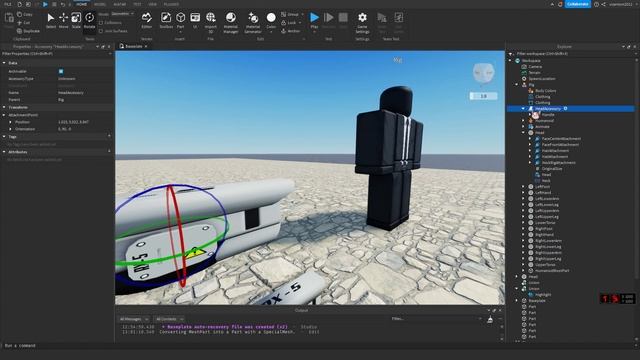Click the view selector face widget in viewport
The image size is (640, 360).
pos(484,73)
